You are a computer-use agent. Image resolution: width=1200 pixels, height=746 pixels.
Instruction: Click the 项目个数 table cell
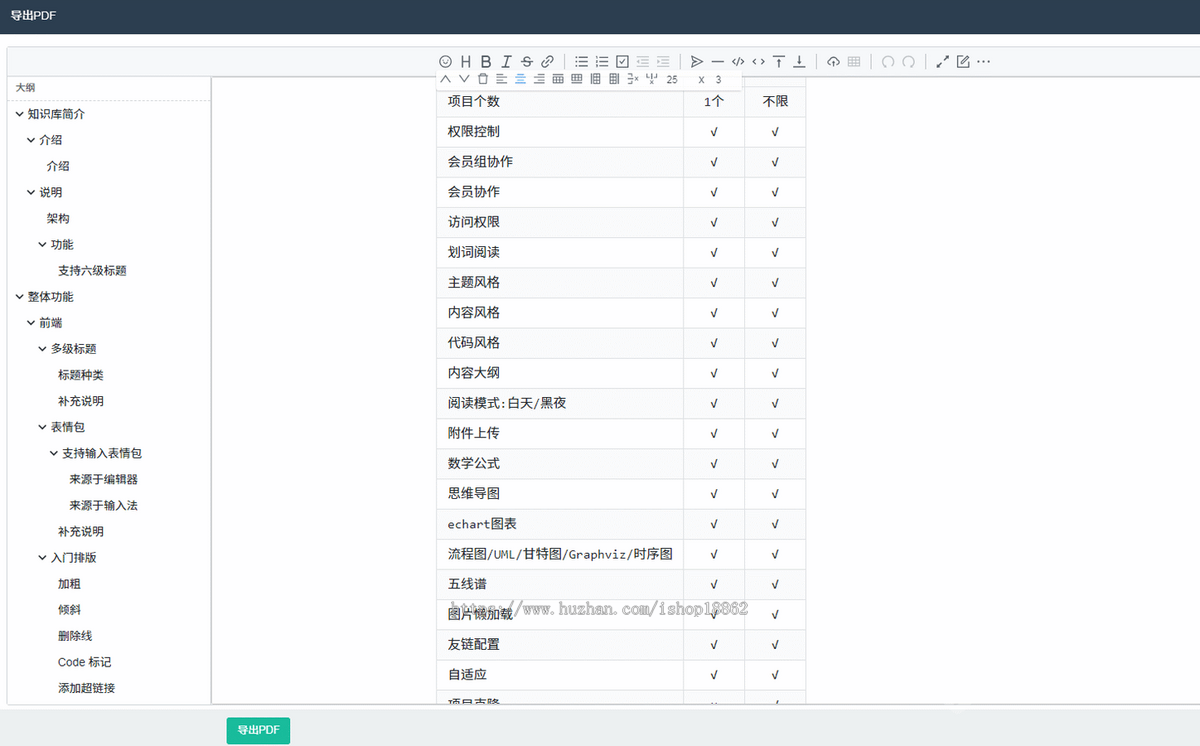(x=560, y=102)
